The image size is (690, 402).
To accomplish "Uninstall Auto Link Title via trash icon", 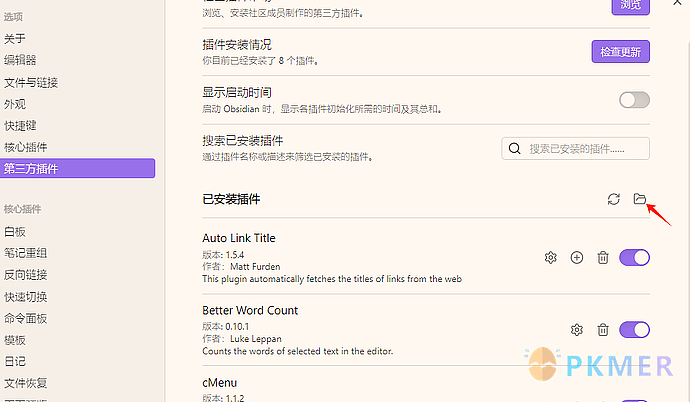I will click(x=603, y=257).
